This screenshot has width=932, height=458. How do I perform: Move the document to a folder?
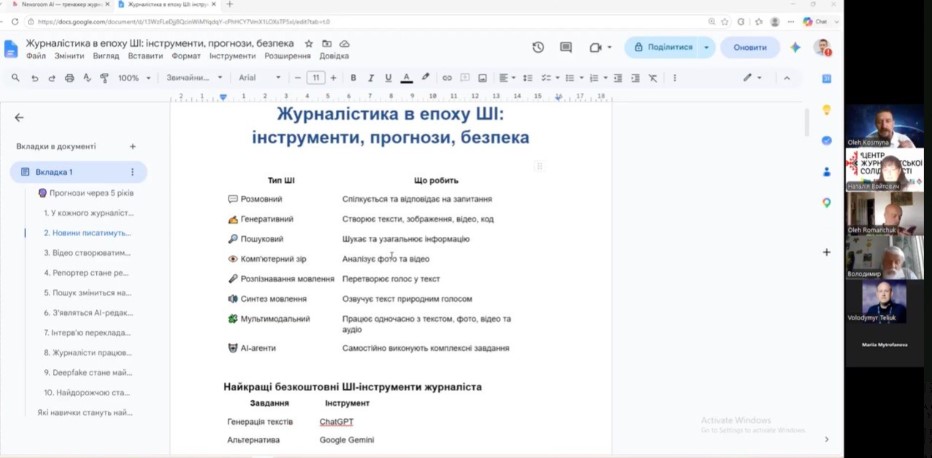coord(326,44)
